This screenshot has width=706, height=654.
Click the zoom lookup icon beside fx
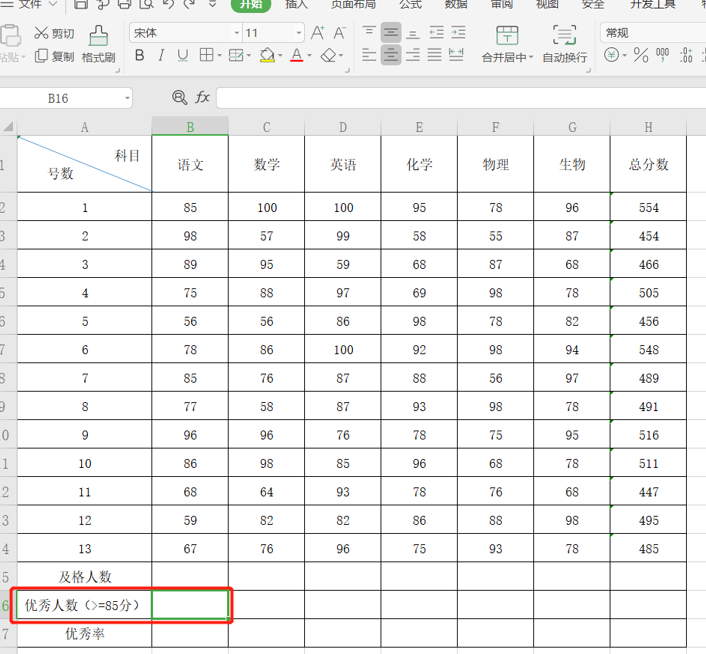coord(180,97)
